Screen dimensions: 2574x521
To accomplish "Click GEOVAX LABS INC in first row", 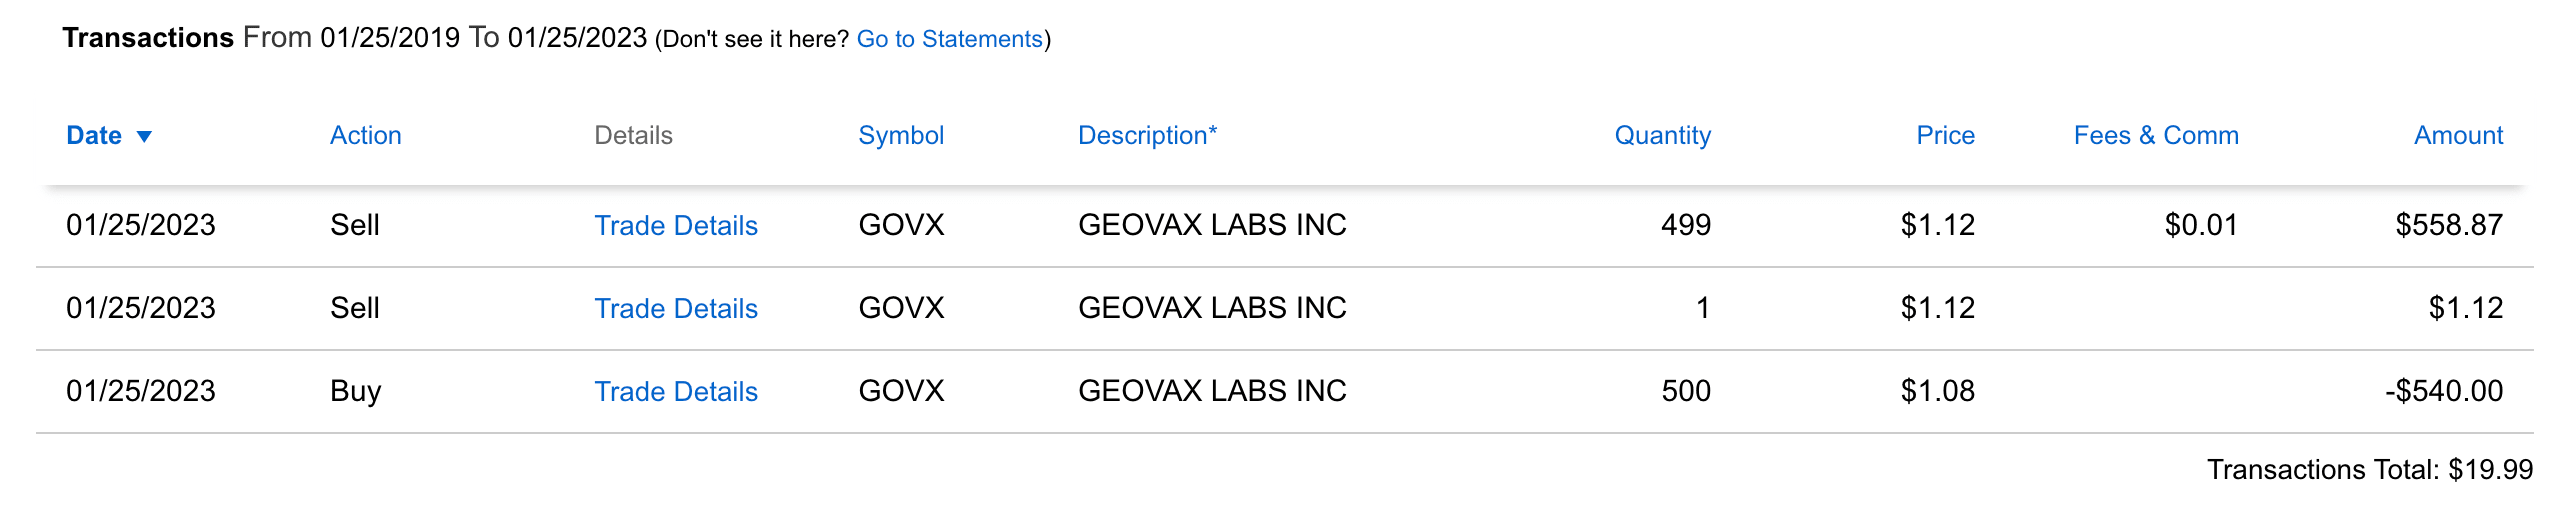I will [1211, 225].
